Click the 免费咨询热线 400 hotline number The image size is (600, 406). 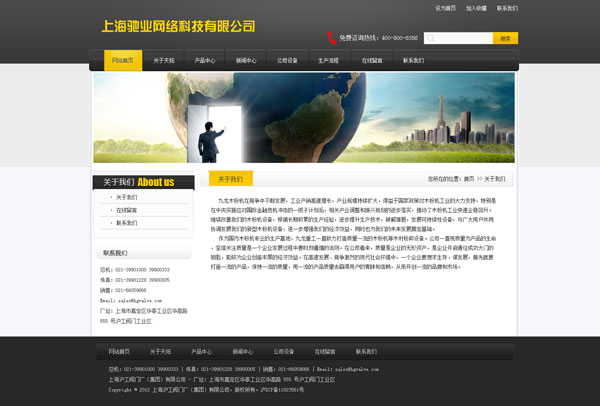click(x=378, y=38)
